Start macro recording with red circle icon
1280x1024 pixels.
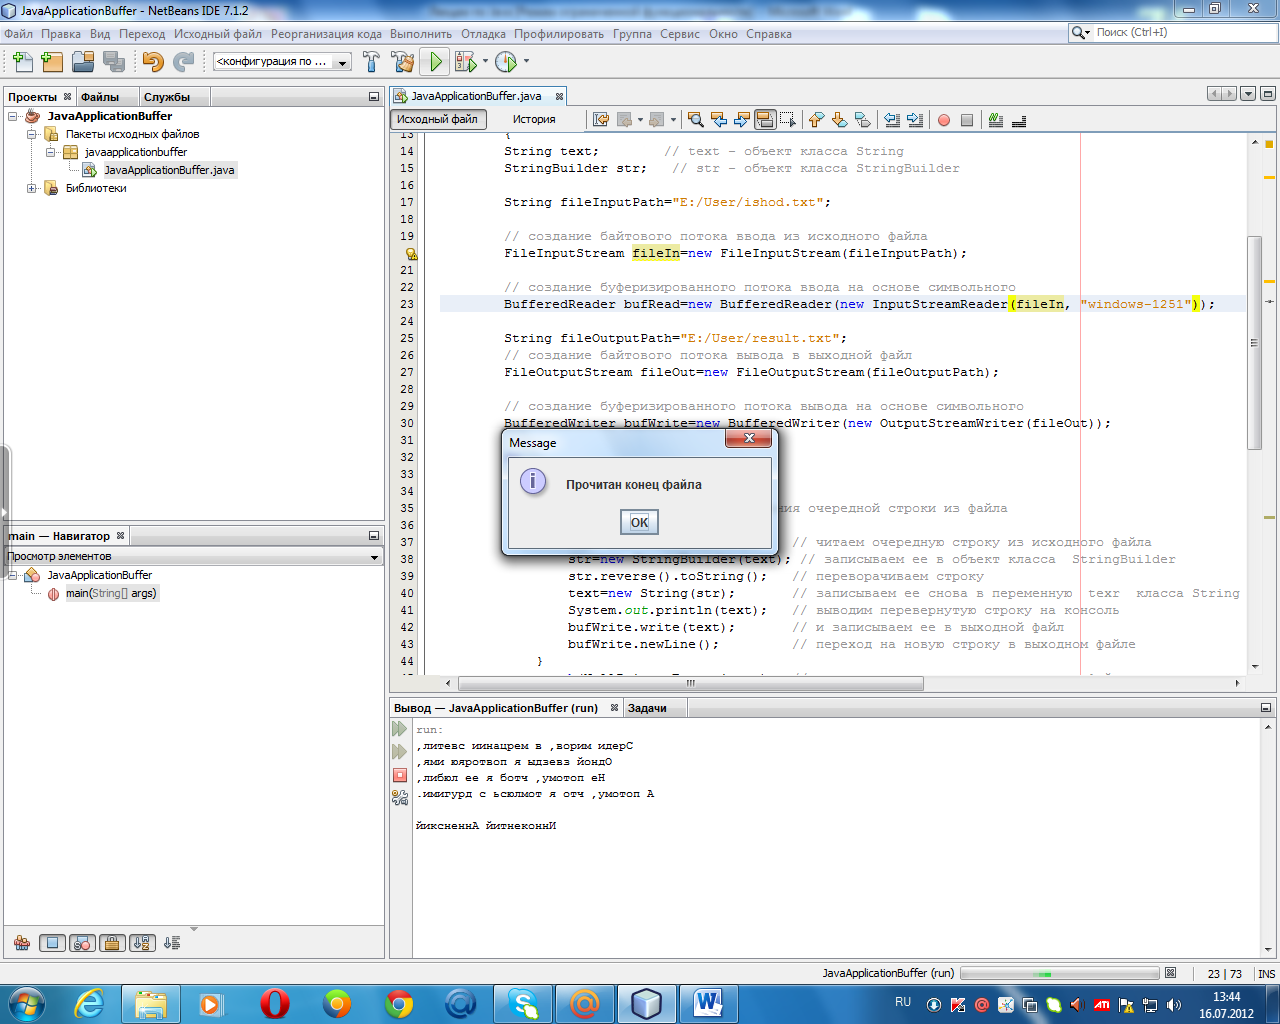(x=944, y=120)
